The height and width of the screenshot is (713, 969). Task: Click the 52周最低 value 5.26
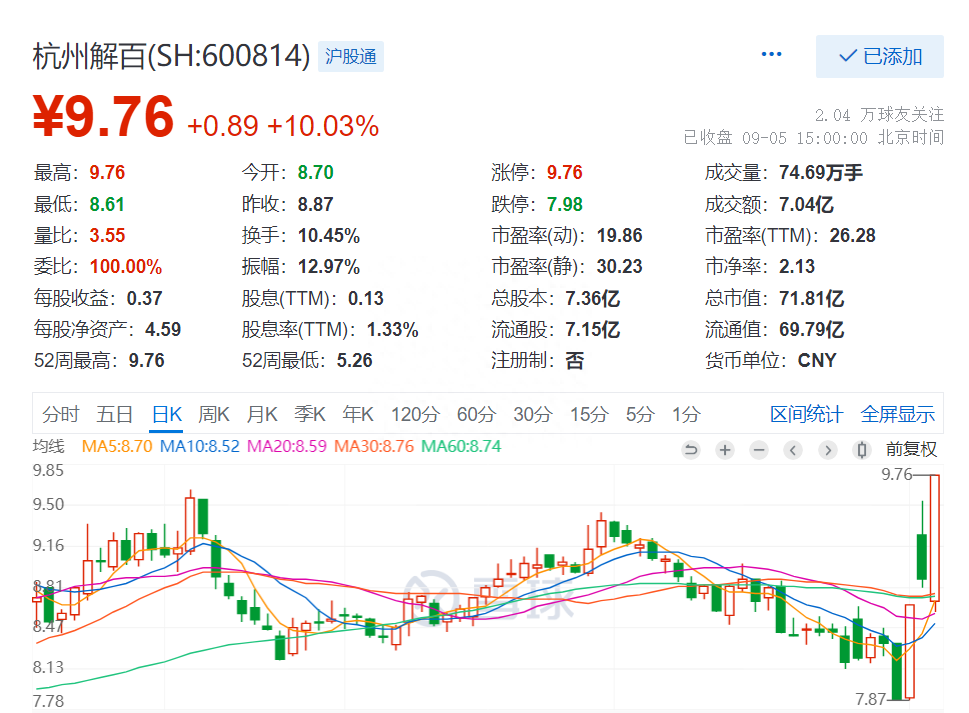pyautogui.click(x=355, y=361)
